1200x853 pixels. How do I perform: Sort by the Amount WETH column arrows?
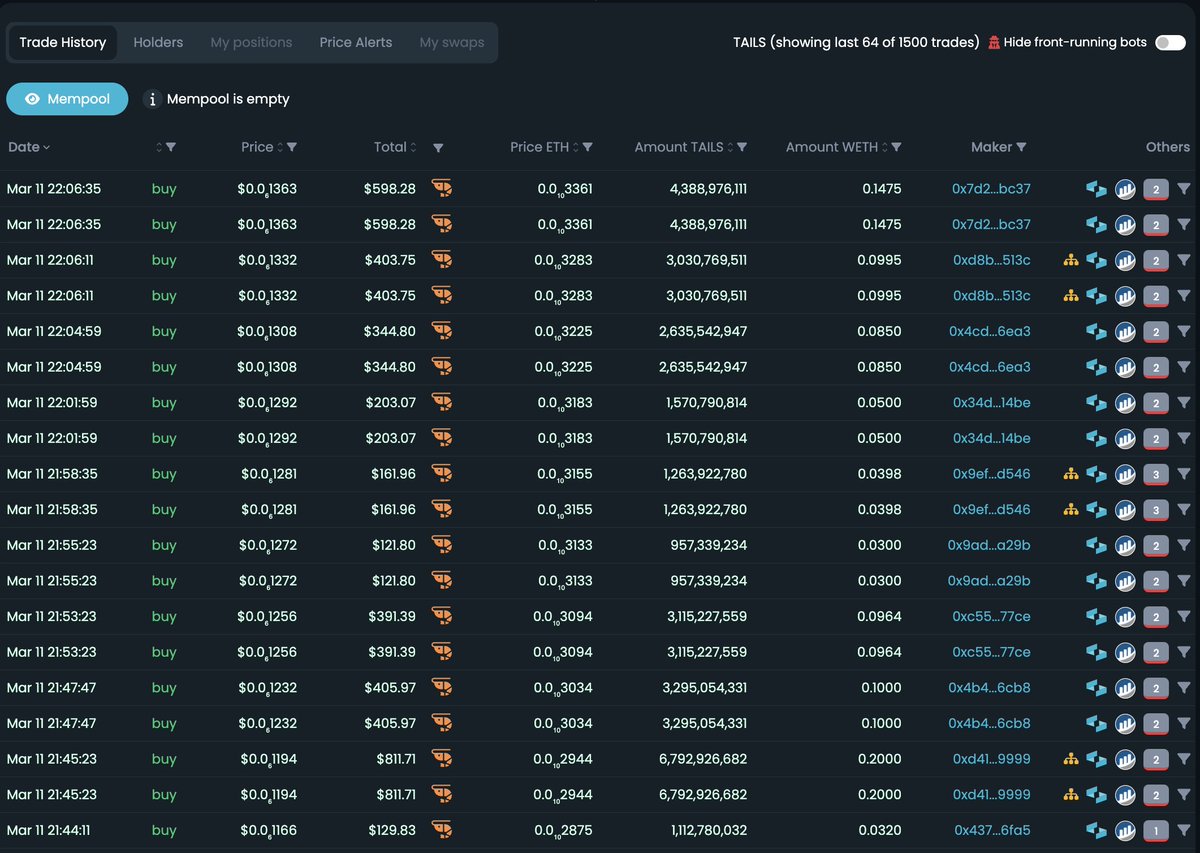[x=885, y=147]
